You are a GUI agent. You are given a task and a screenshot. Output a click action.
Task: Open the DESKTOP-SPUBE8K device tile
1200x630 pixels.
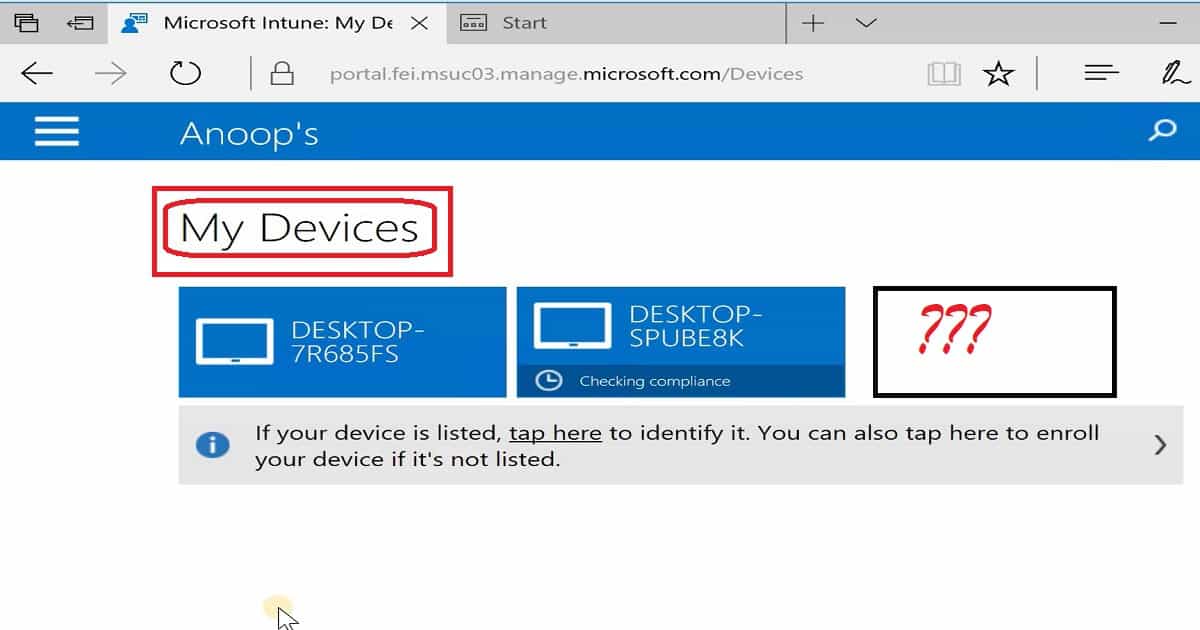pyautogui.click(x=681, y=342)
